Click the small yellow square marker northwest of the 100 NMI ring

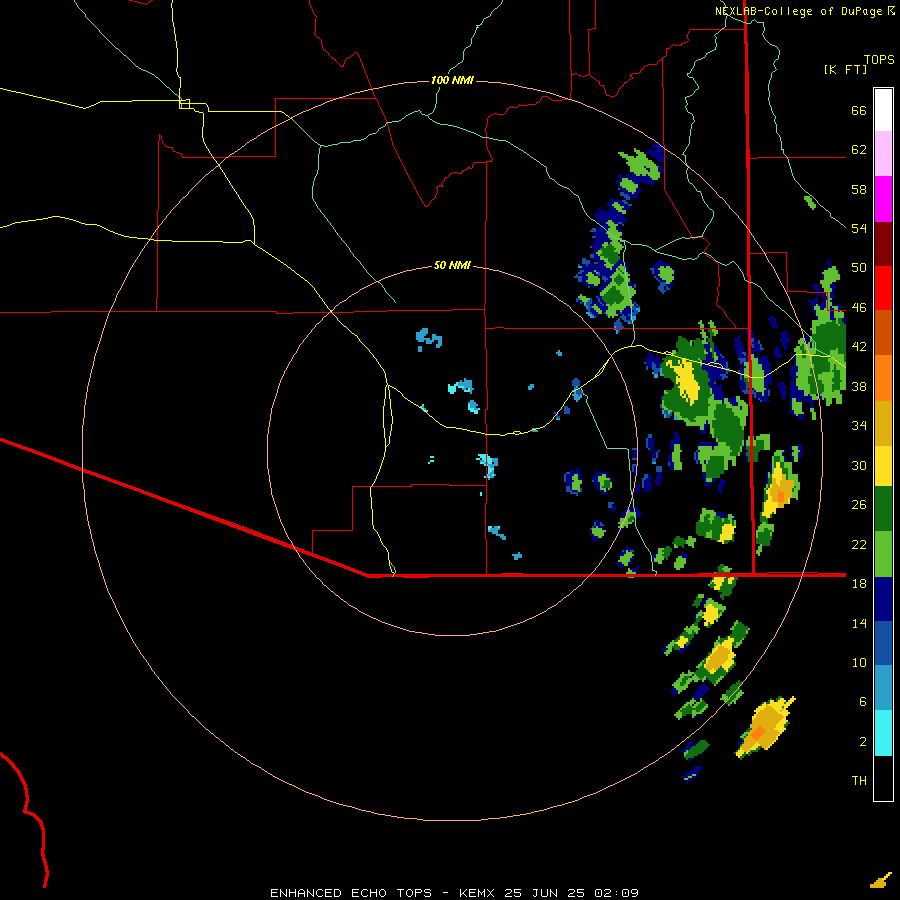click(185, 104)
